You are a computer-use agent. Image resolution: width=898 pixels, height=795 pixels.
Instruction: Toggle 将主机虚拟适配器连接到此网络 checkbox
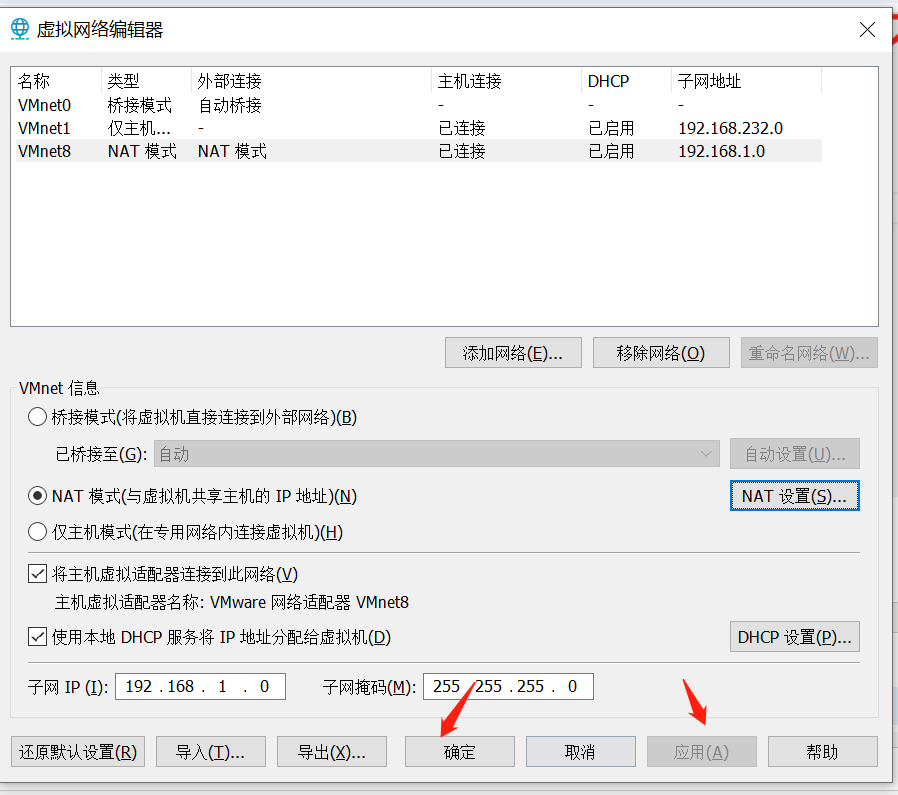click(37, 574)
